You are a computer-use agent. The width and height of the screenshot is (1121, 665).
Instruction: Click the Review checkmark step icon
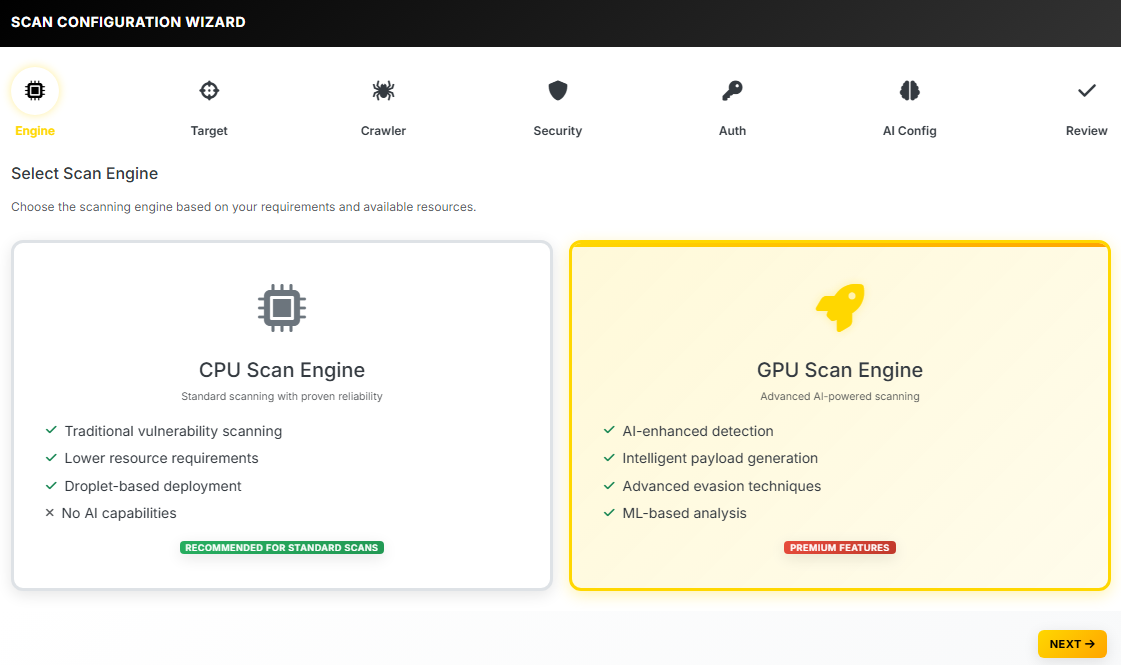1086,91
